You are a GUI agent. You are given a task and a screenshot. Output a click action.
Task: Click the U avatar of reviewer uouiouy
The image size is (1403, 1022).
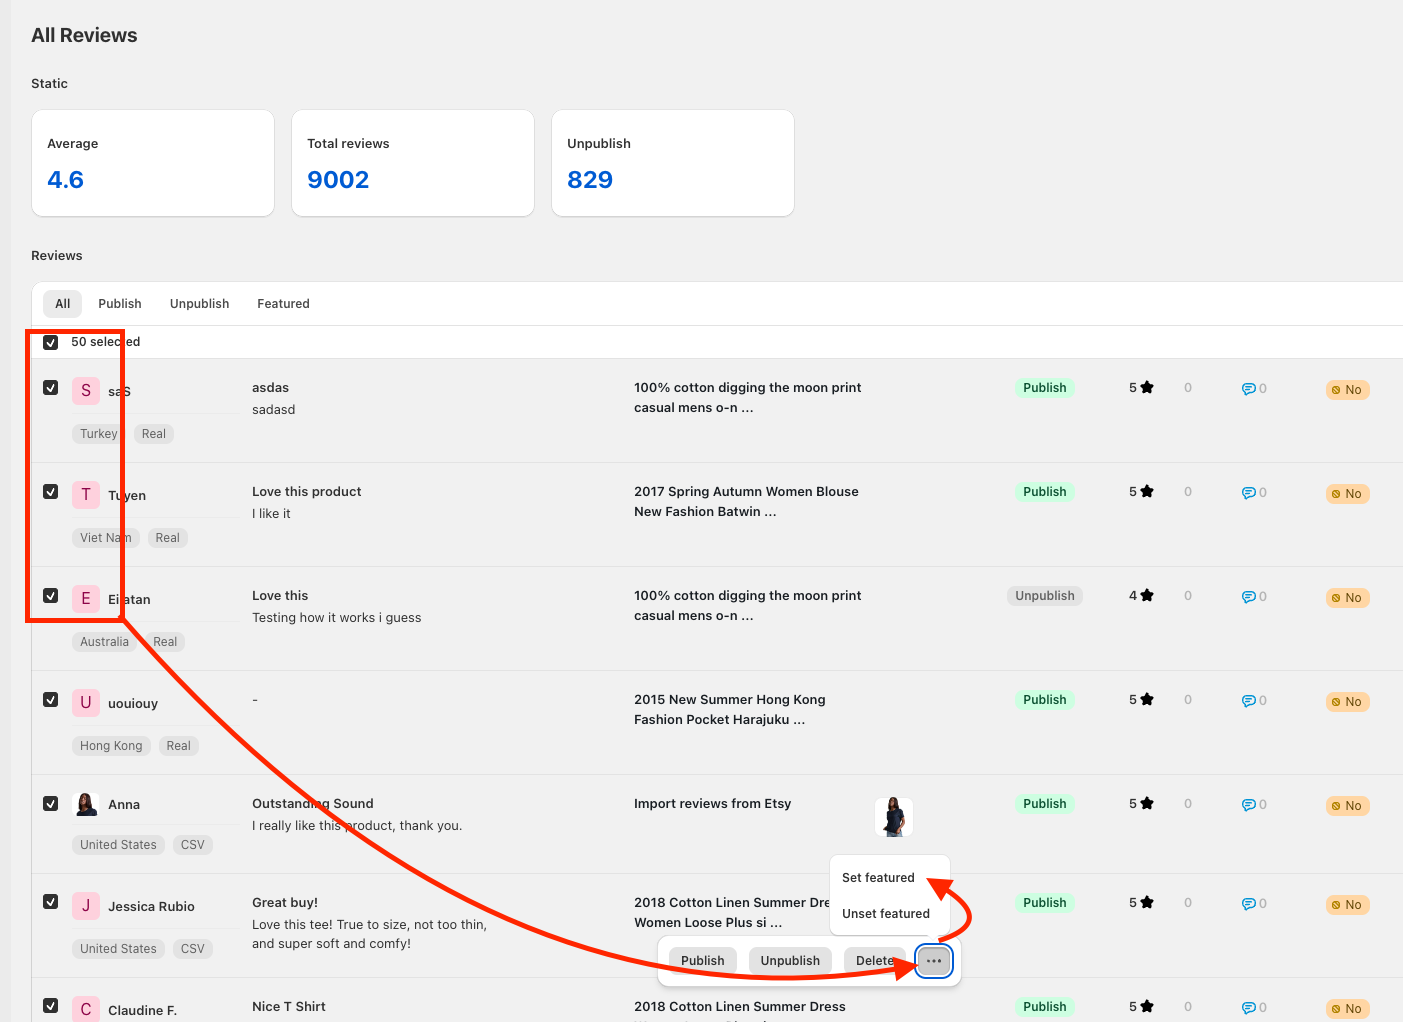86,702
